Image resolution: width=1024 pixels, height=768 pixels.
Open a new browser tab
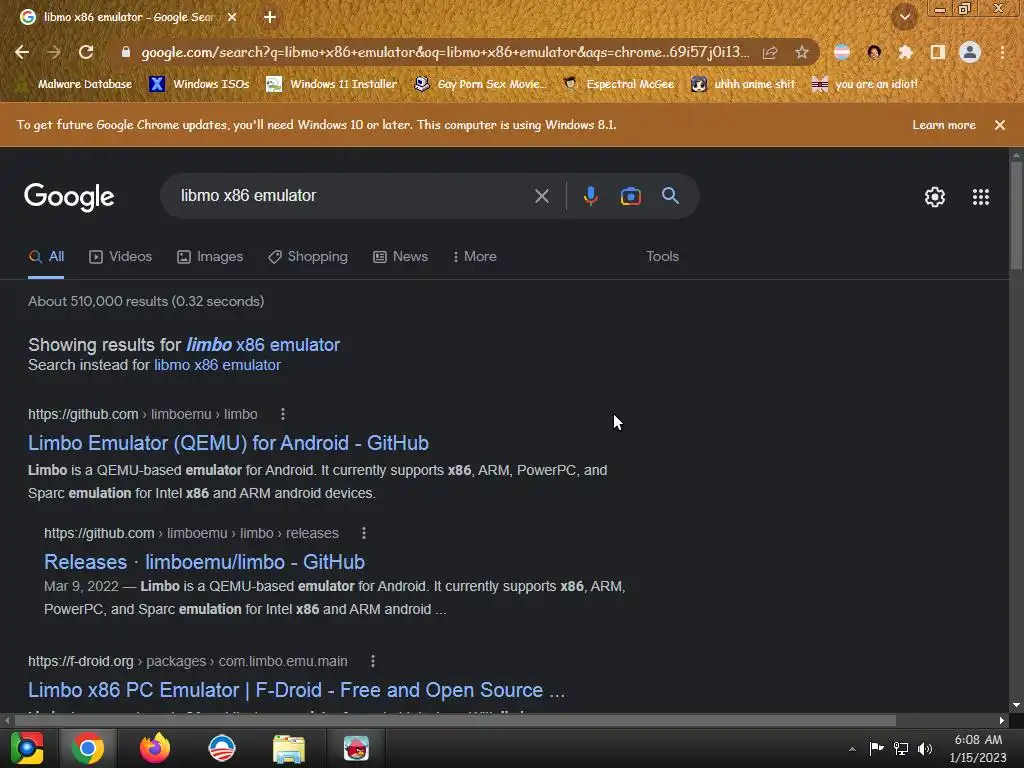(270, 17)
